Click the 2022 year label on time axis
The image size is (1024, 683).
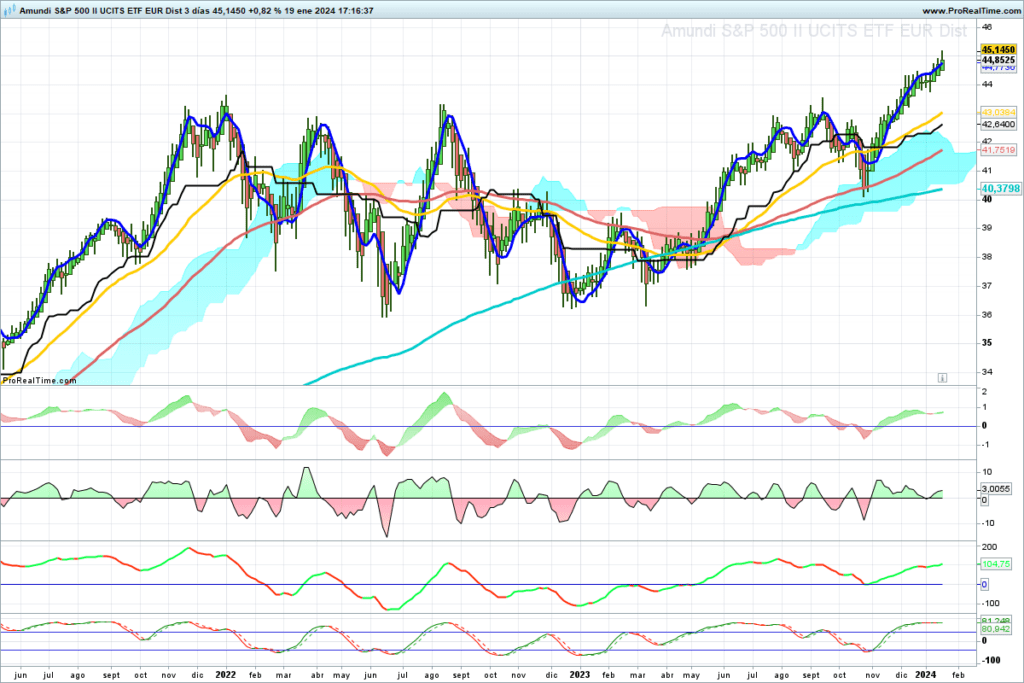tap(225, 675)
